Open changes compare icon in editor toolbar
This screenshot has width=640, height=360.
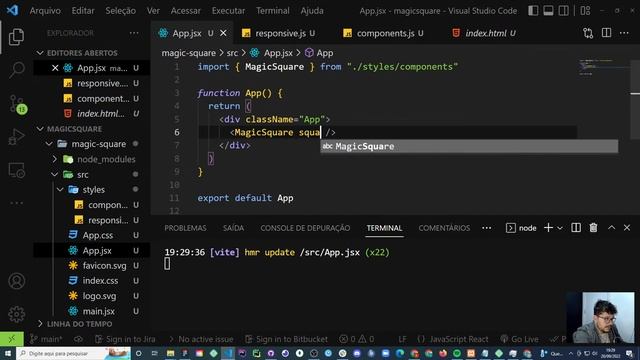(x=588, y=33)
